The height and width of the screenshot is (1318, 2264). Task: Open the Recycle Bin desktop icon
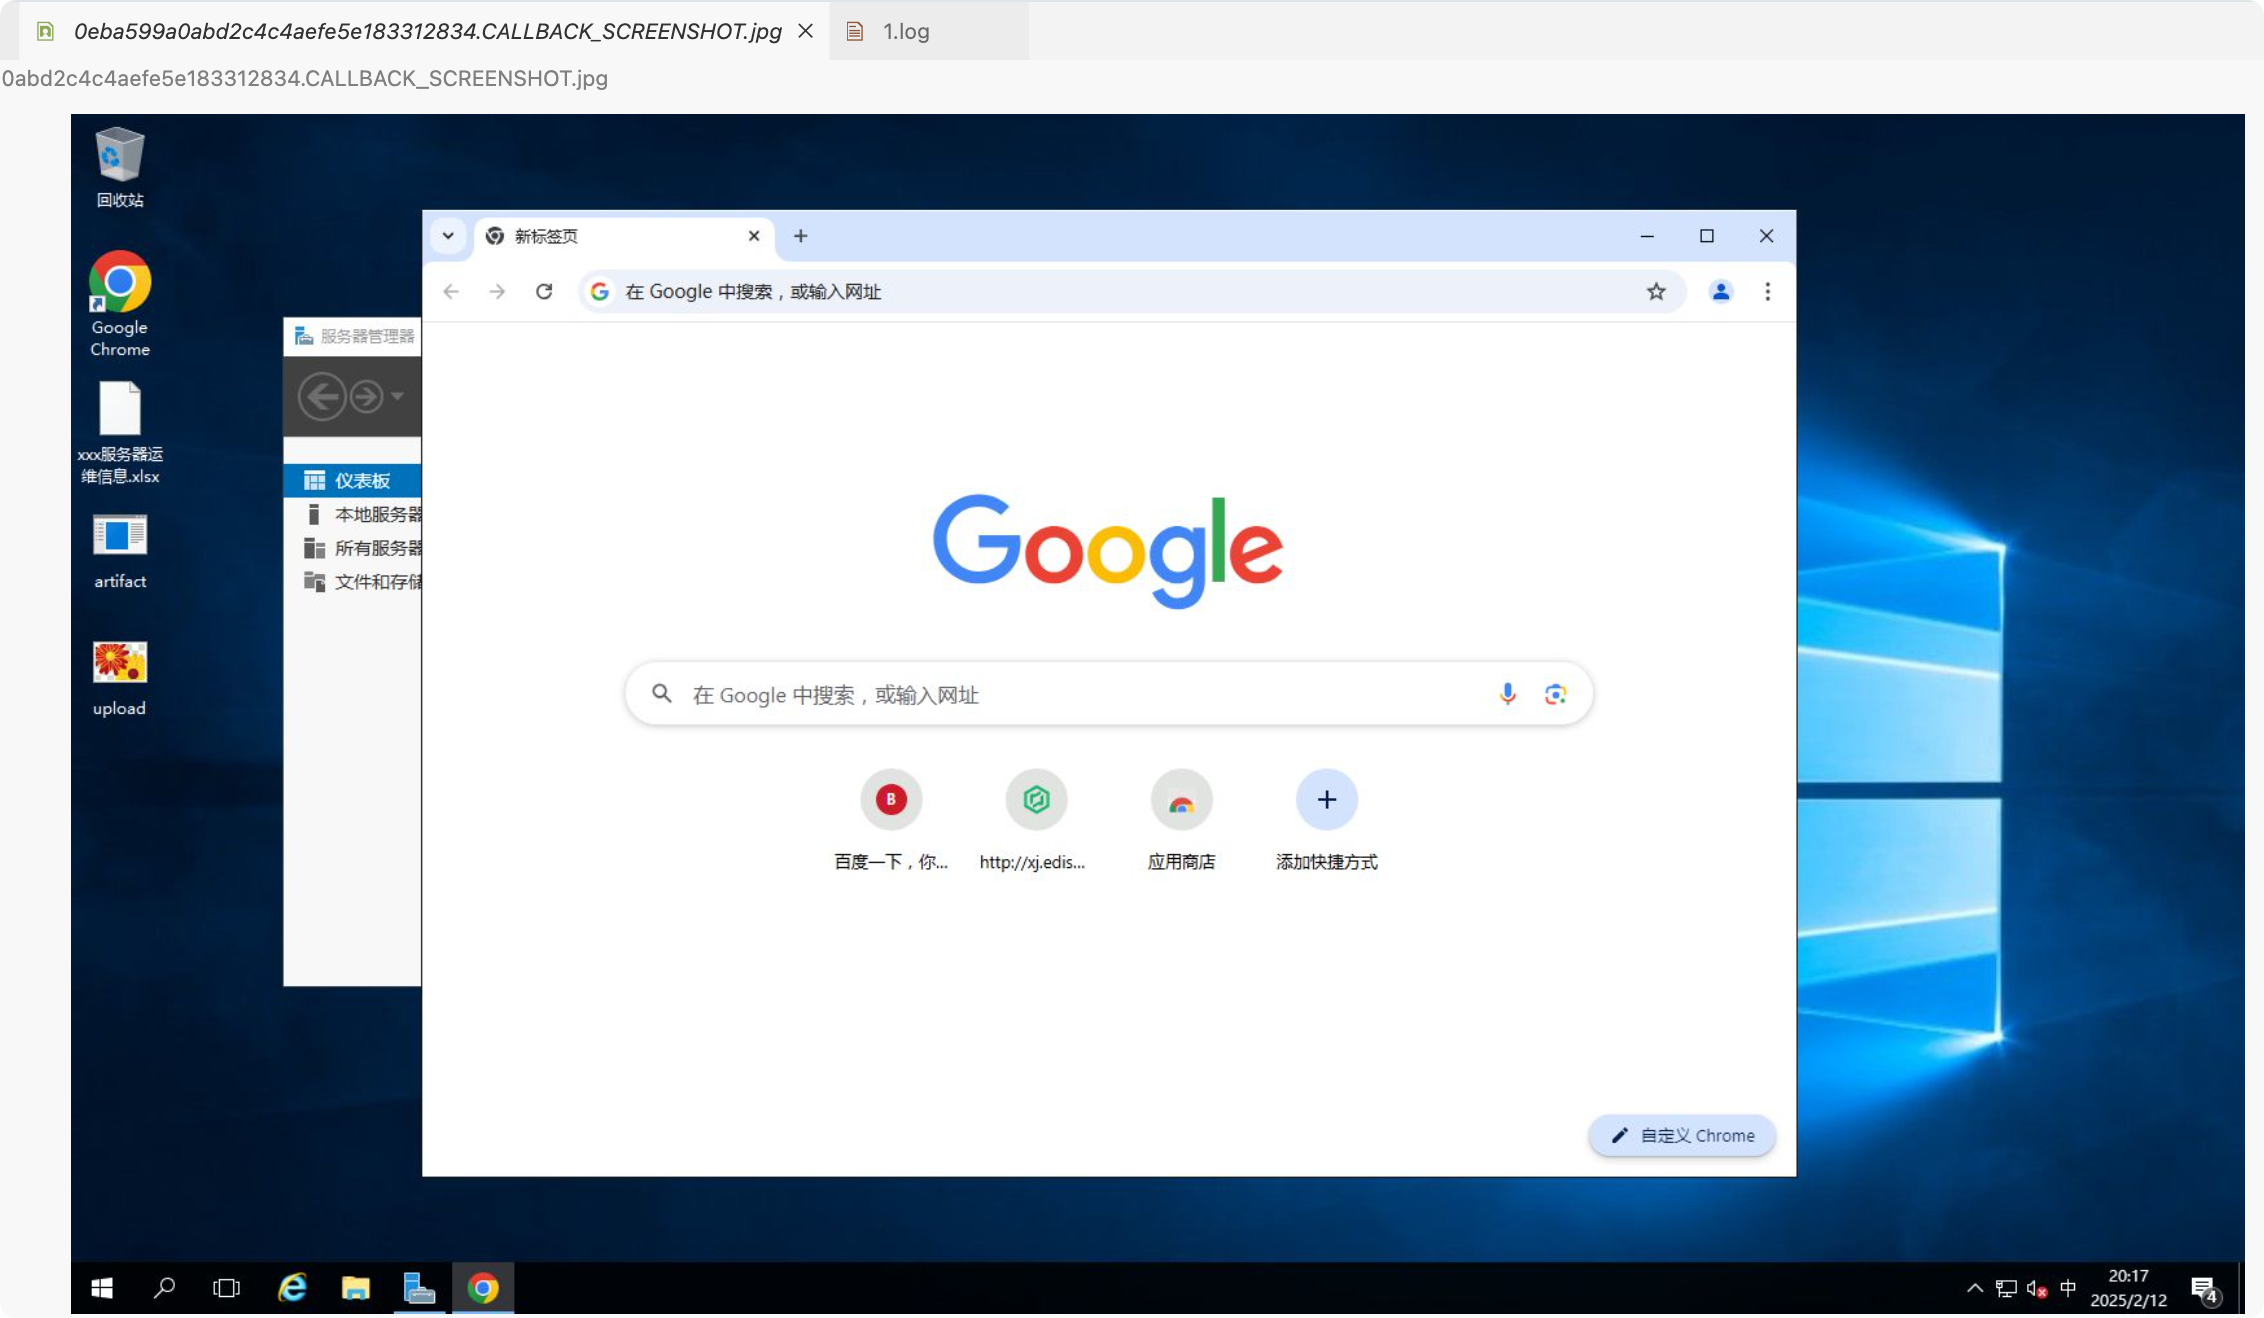(120, 166)
